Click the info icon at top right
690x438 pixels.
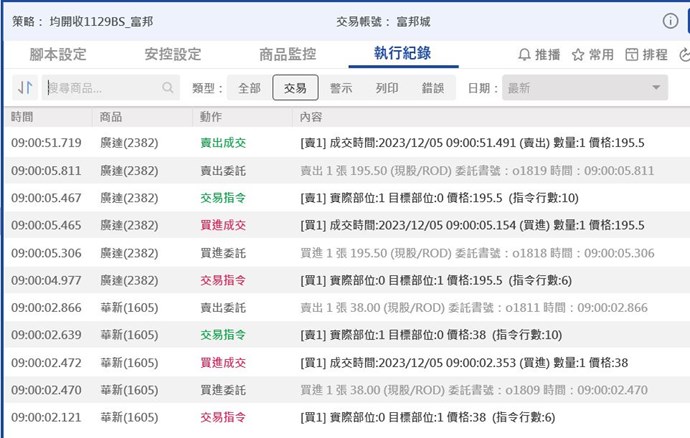pyautogui.click(x=670, y=20)
